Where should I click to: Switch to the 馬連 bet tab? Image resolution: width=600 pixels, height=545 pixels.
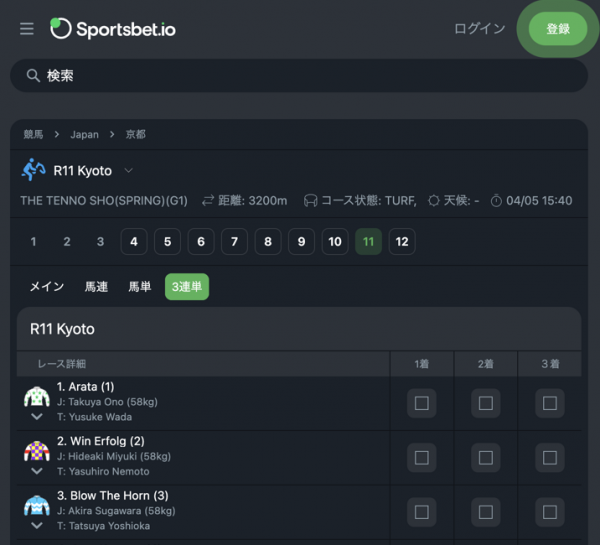(x=96, y=287)
